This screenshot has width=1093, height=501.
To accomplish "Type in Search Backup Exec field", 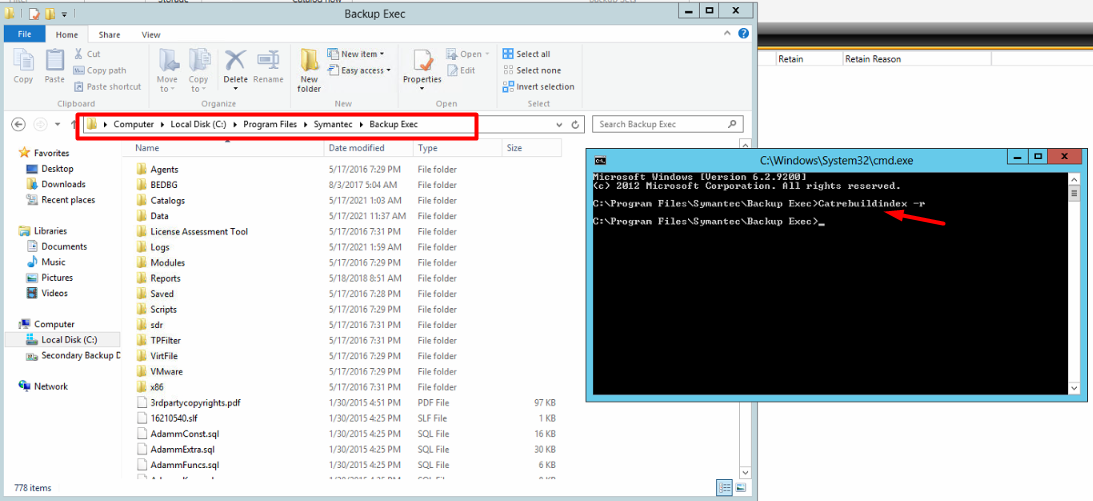I will point(660,125).
